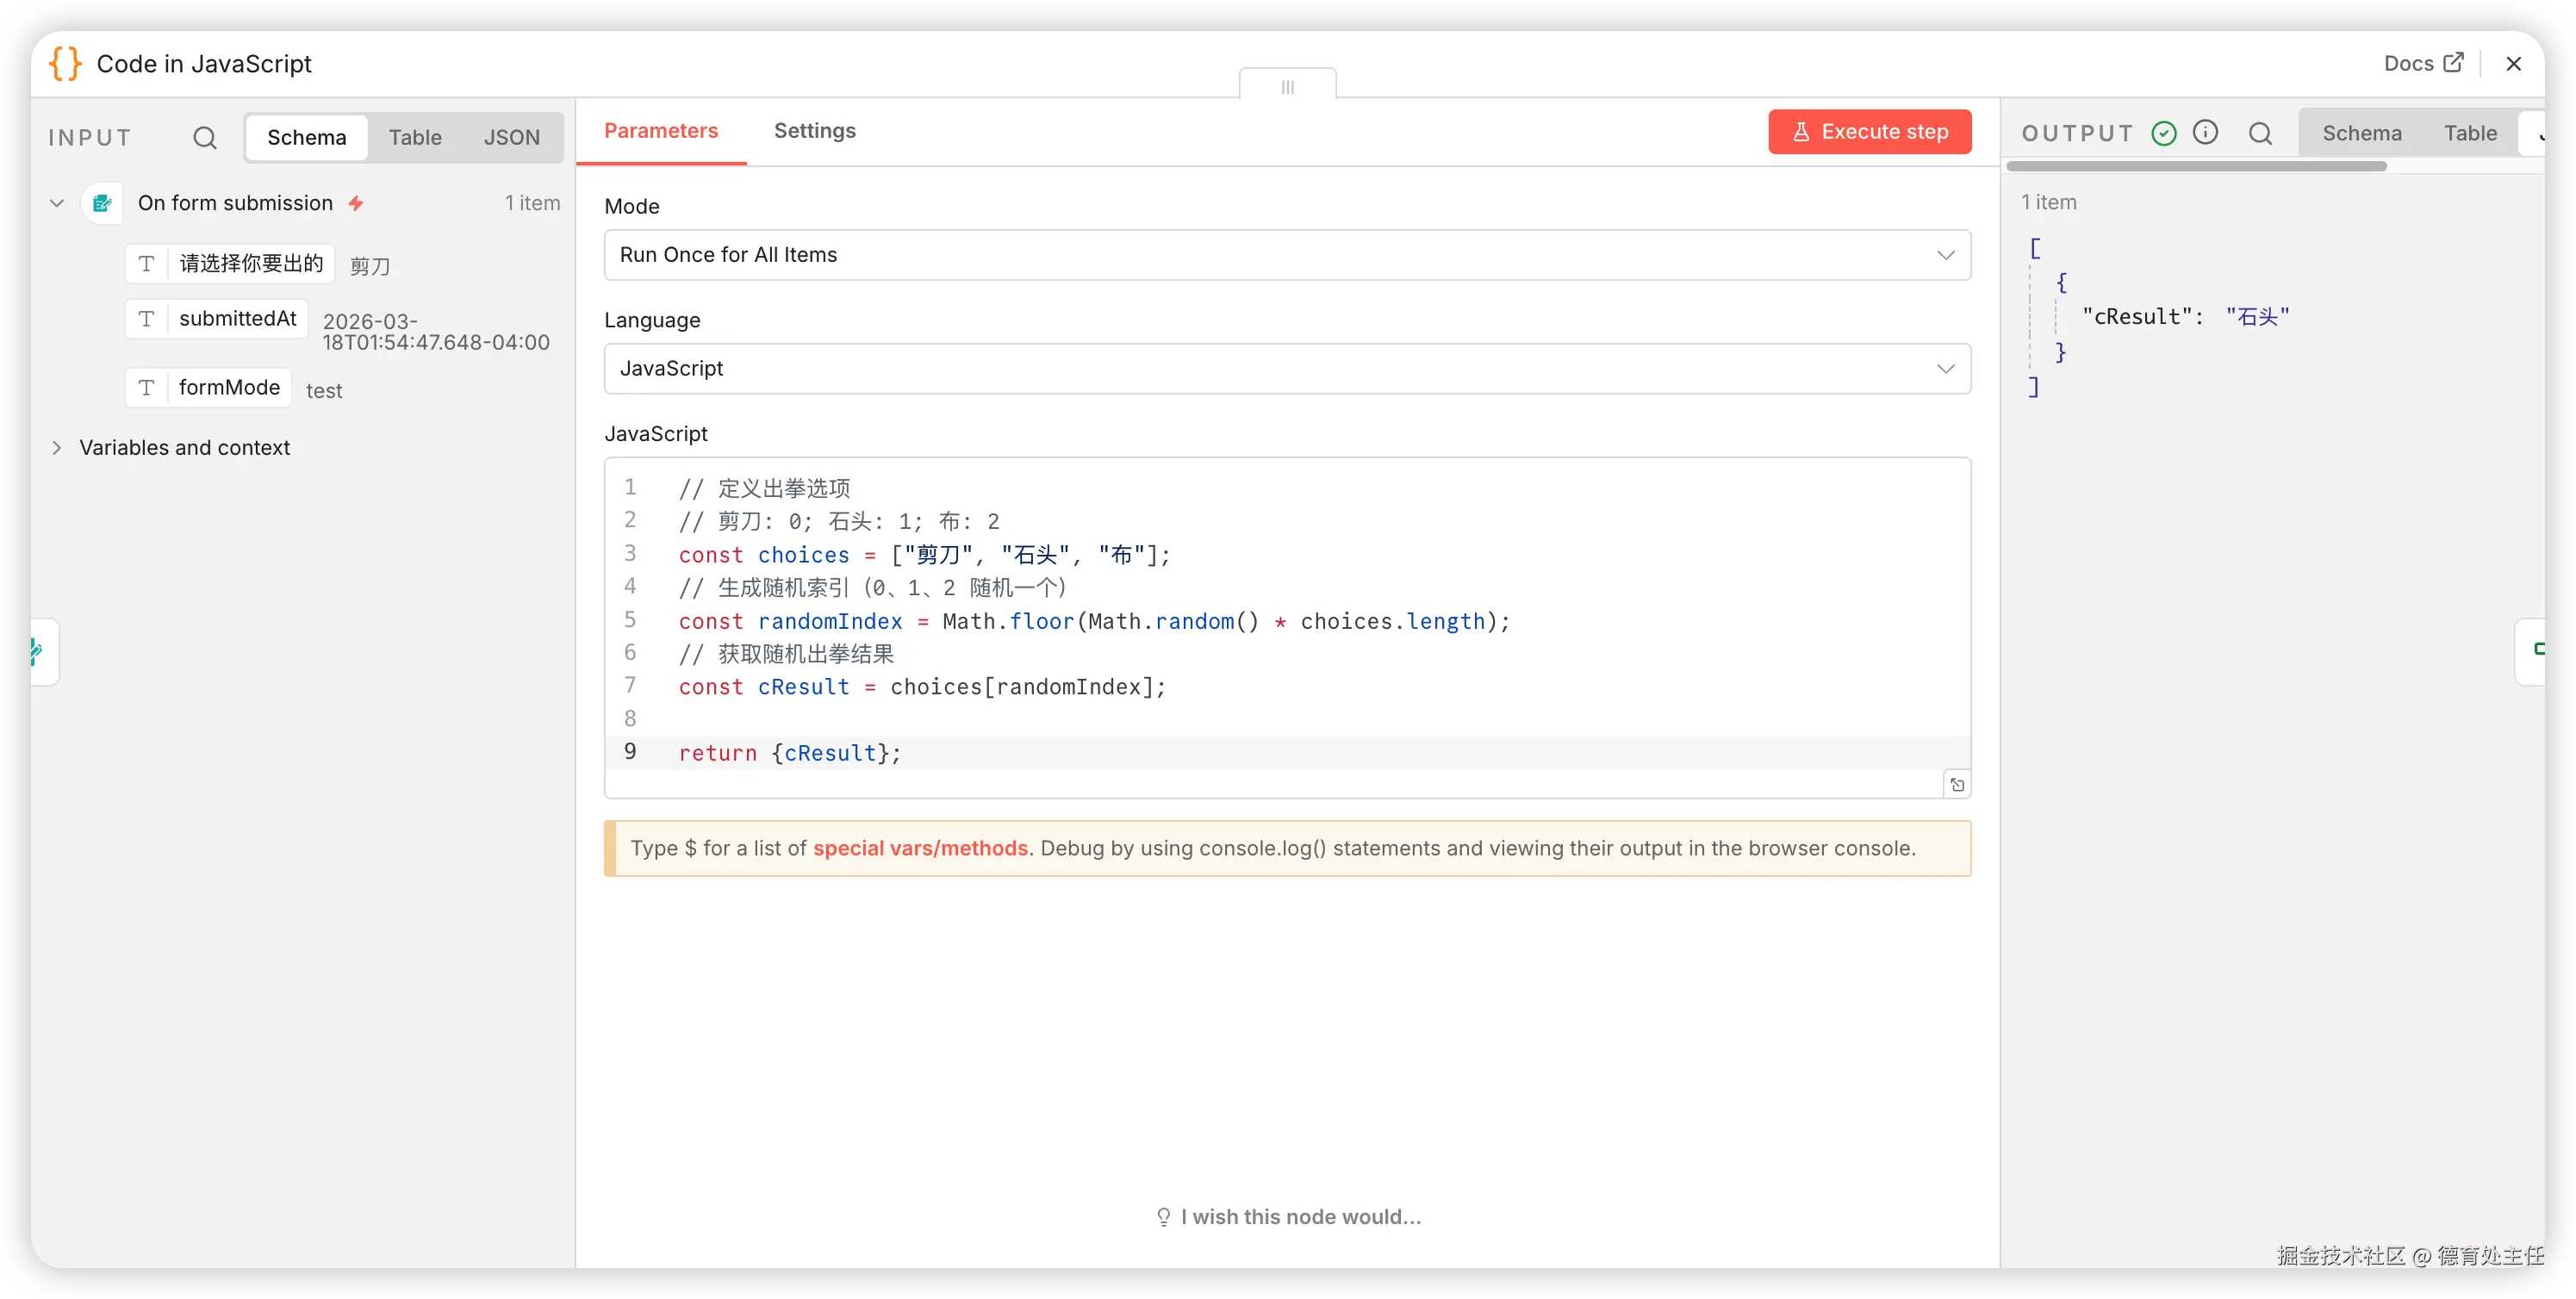Click the green output success checkmark icon
The image size is (2576, 1299).
2164,133
